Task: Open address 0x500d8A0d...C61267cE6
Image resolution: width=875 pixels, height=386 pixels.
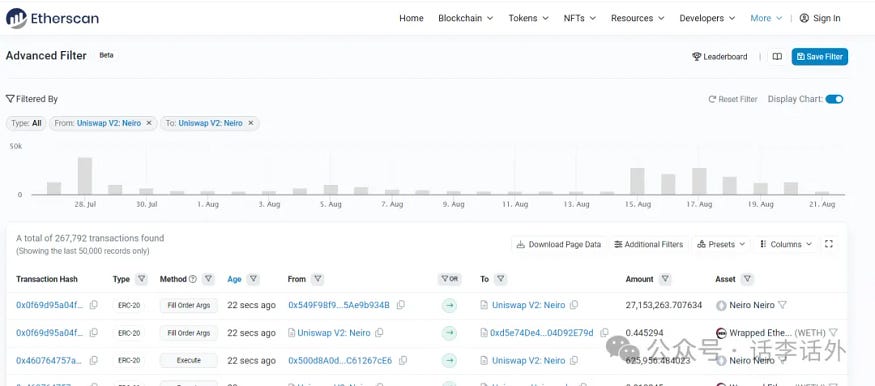Action: [x=340, y=361]
